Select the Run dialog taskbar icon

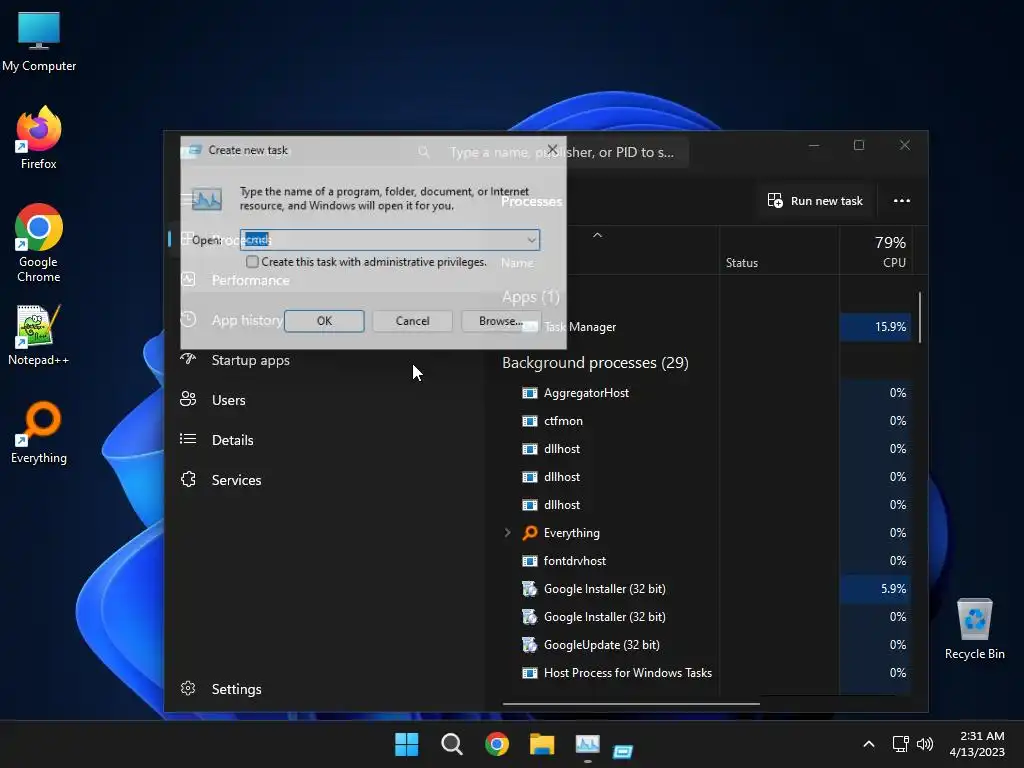(623, 751)
